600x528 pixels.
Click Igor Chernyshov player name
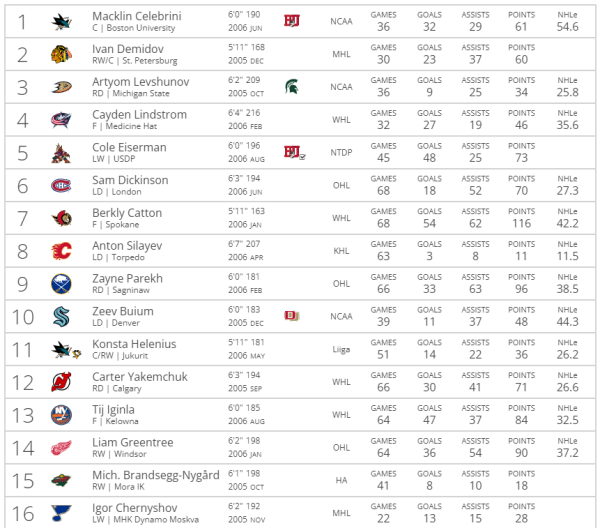pyautogui.click(x=135, y=508)
